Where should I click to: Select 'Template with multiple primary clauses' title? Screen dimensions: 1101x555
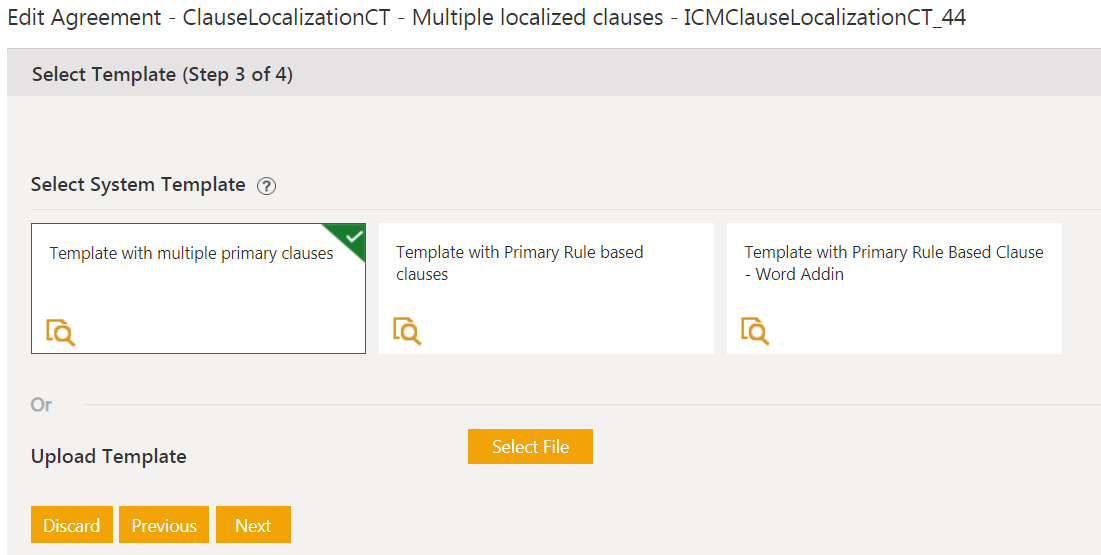click(x=191, y=254)
